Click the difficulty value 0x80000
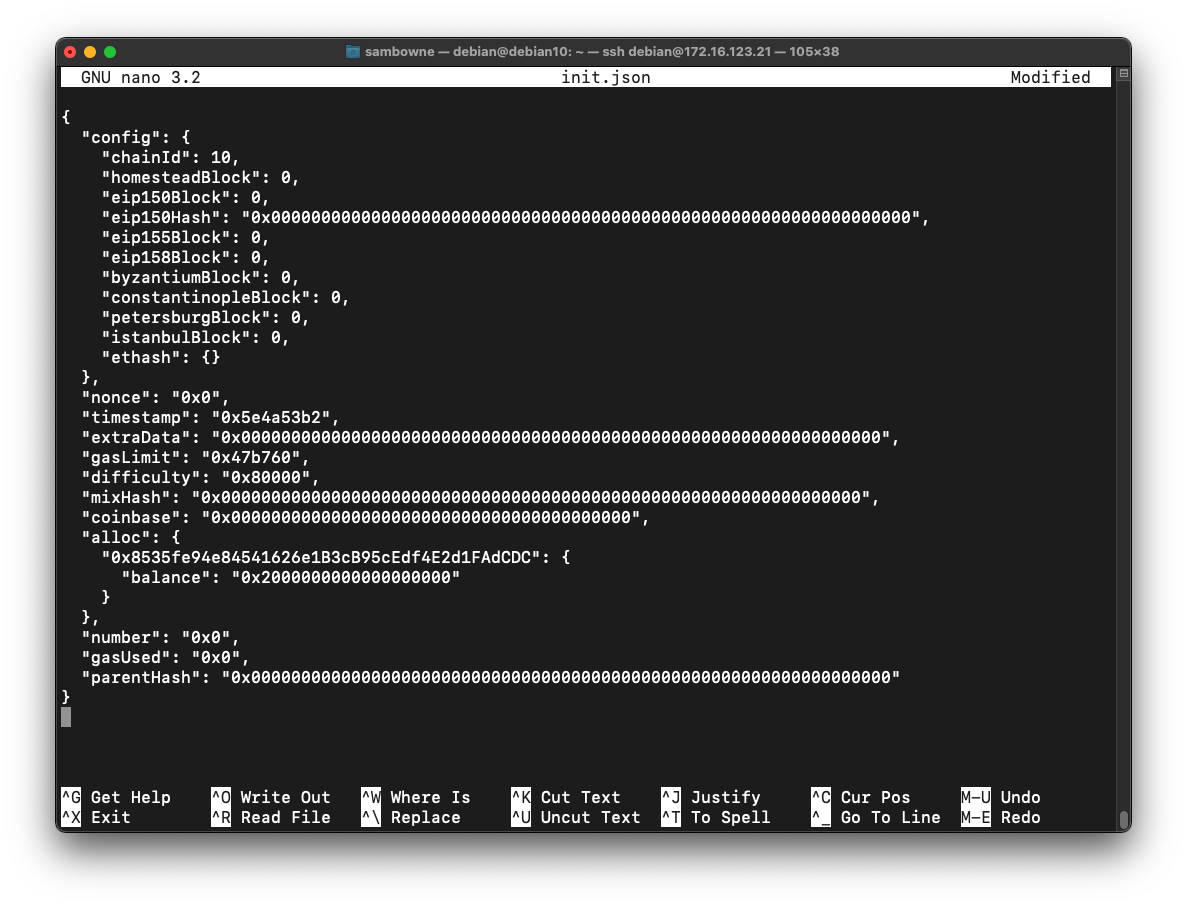Screen dimensions: 1187x906 coord(266,478)
